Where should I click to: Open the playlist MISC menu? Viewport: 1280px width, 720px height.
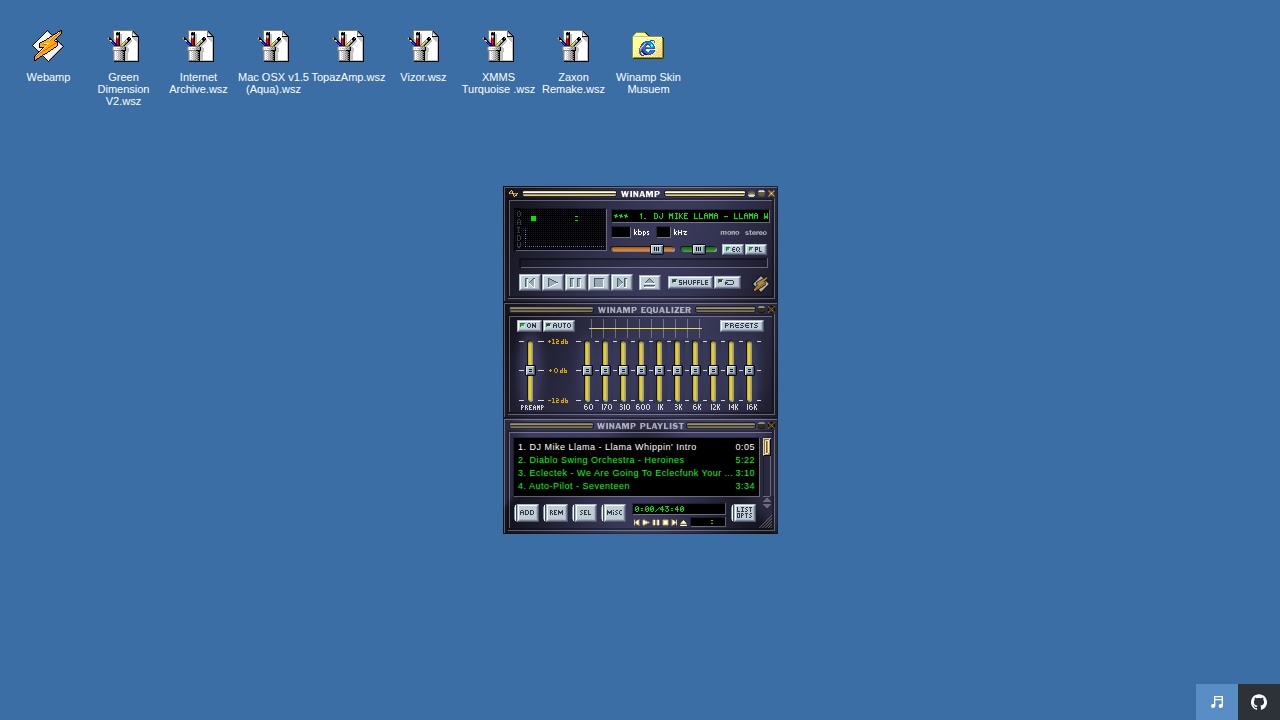click(x=614, y=513)
